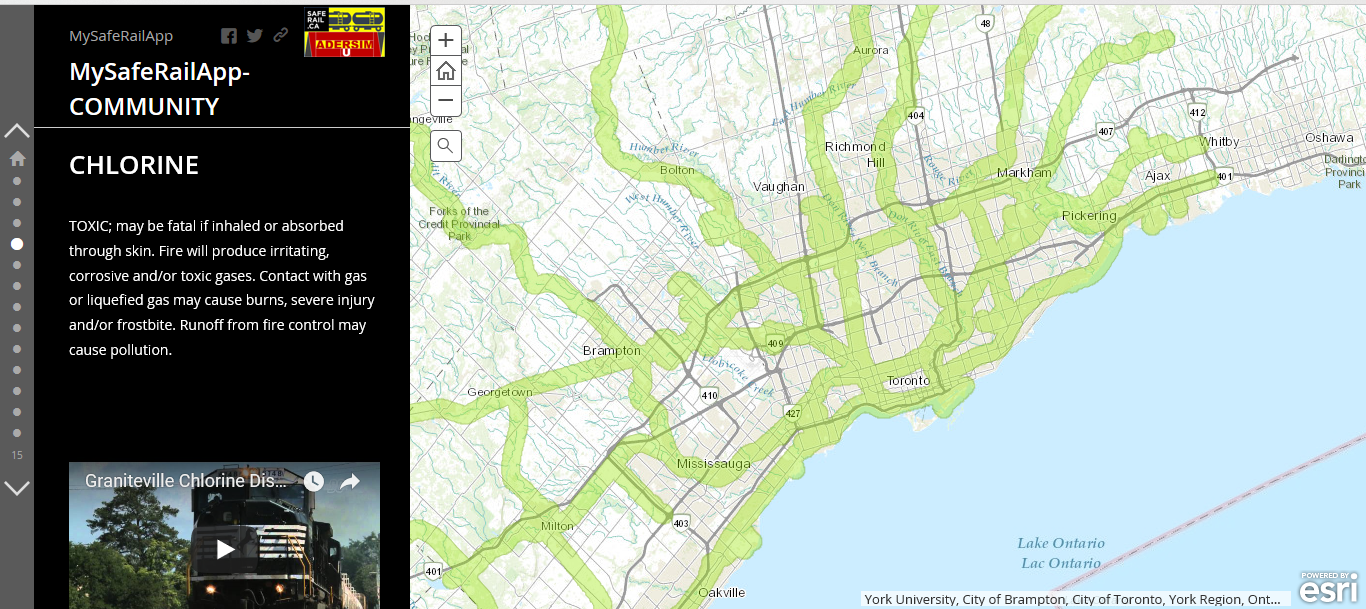Share the story on Facebook

click(229, 36)
